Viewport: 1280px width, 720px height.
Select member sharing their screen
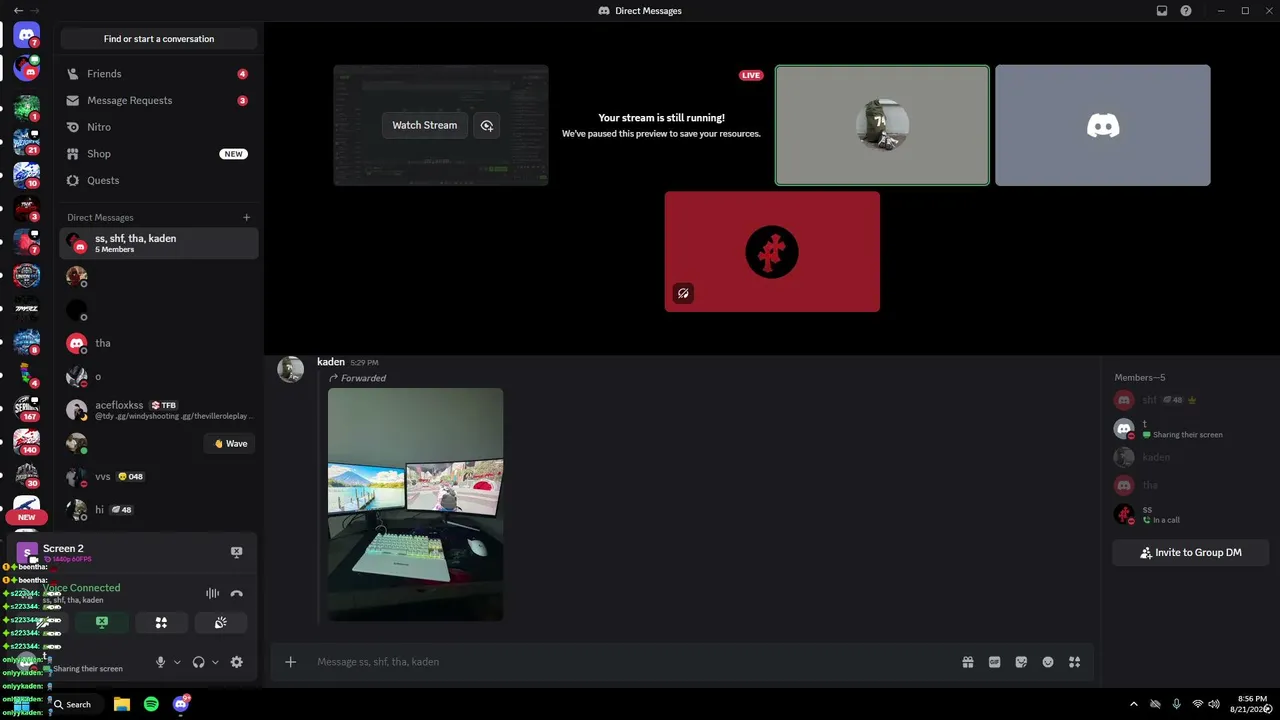[x=1190, y=429]
